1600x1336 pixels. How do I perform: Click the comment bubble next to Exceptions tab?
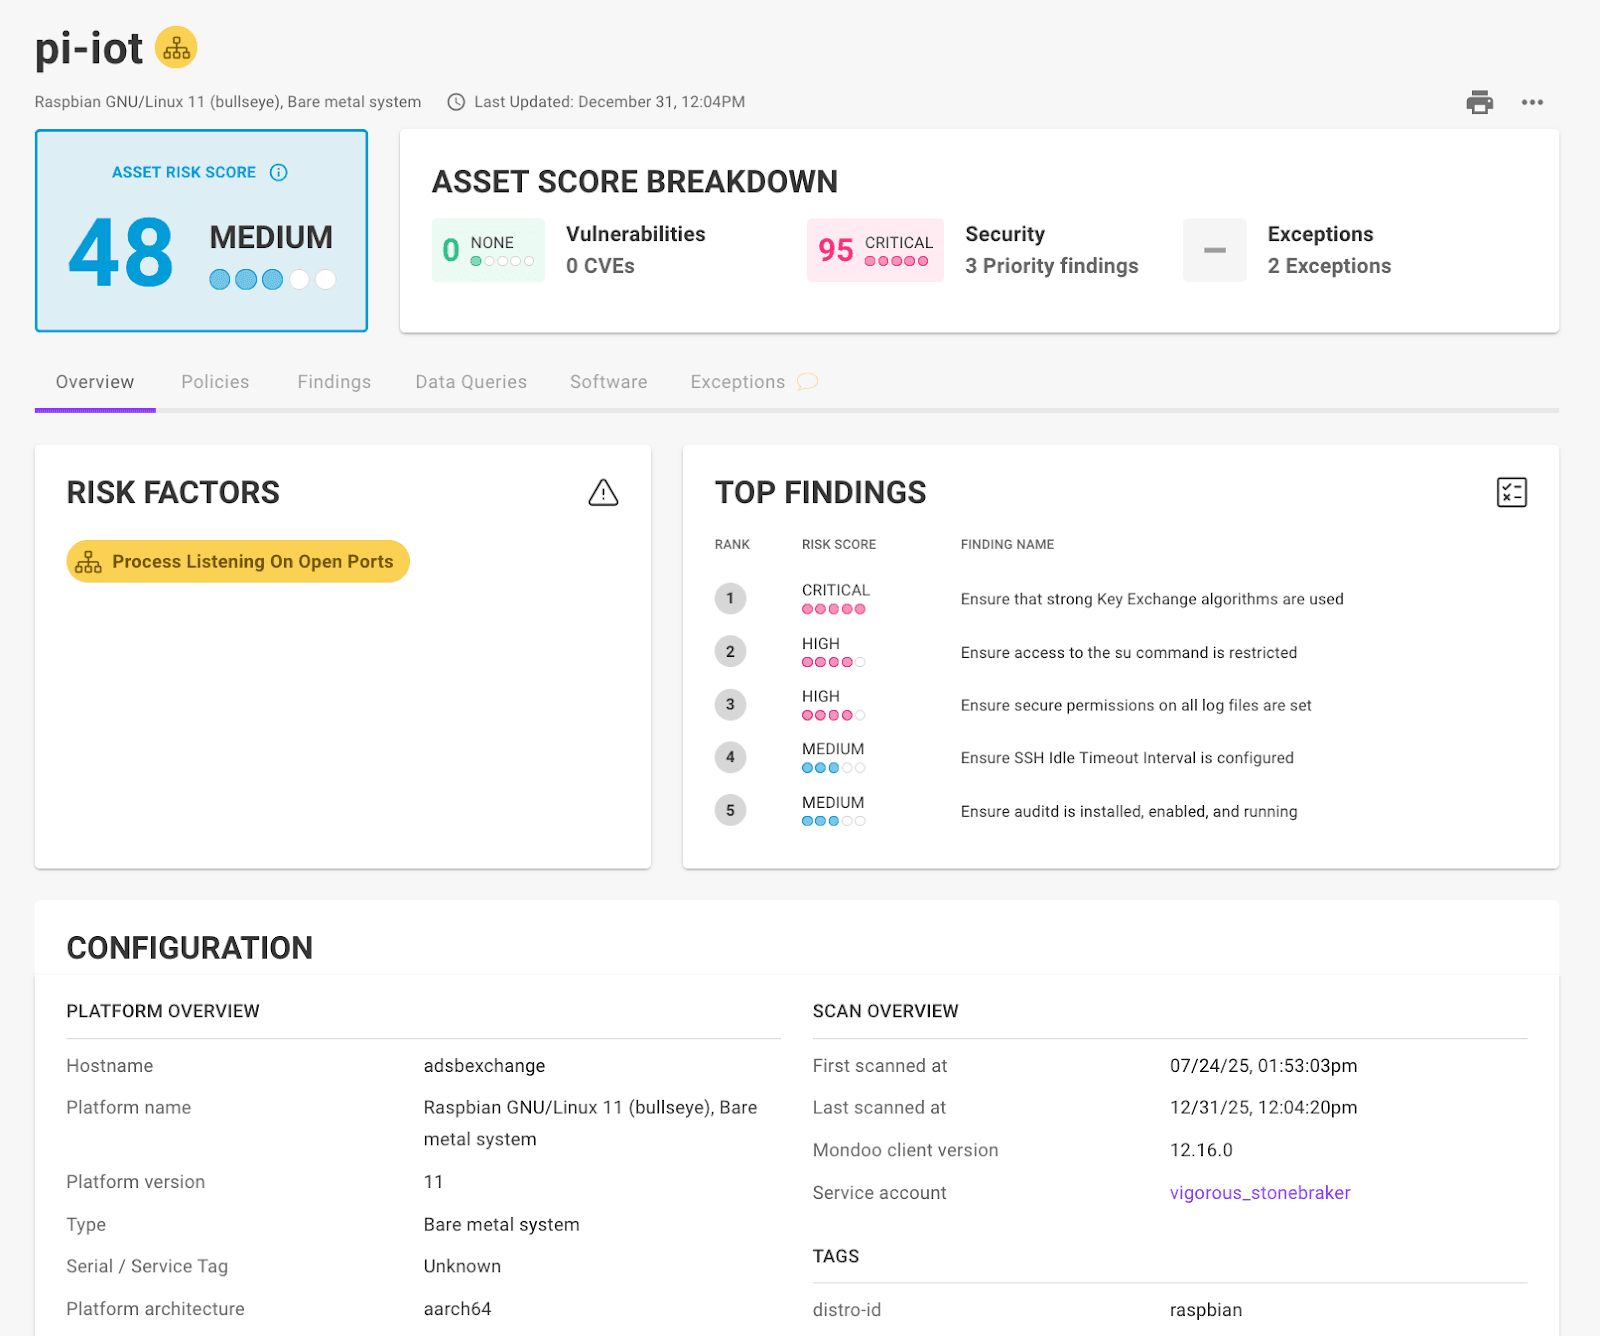[x=809, y=381]
